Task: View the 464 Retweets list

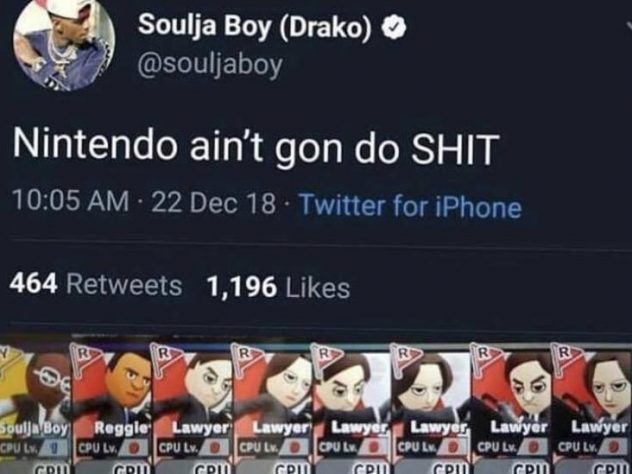Action: pyautogui.click(x=96, y=285)
